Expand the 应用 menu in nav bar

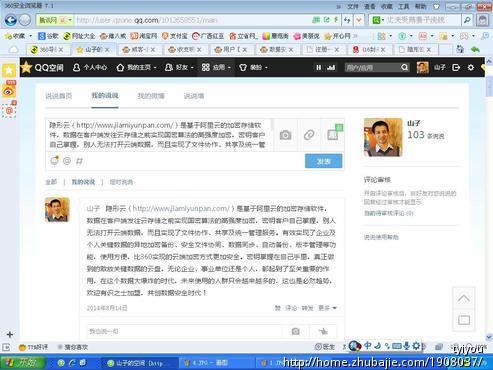(216, 67)
